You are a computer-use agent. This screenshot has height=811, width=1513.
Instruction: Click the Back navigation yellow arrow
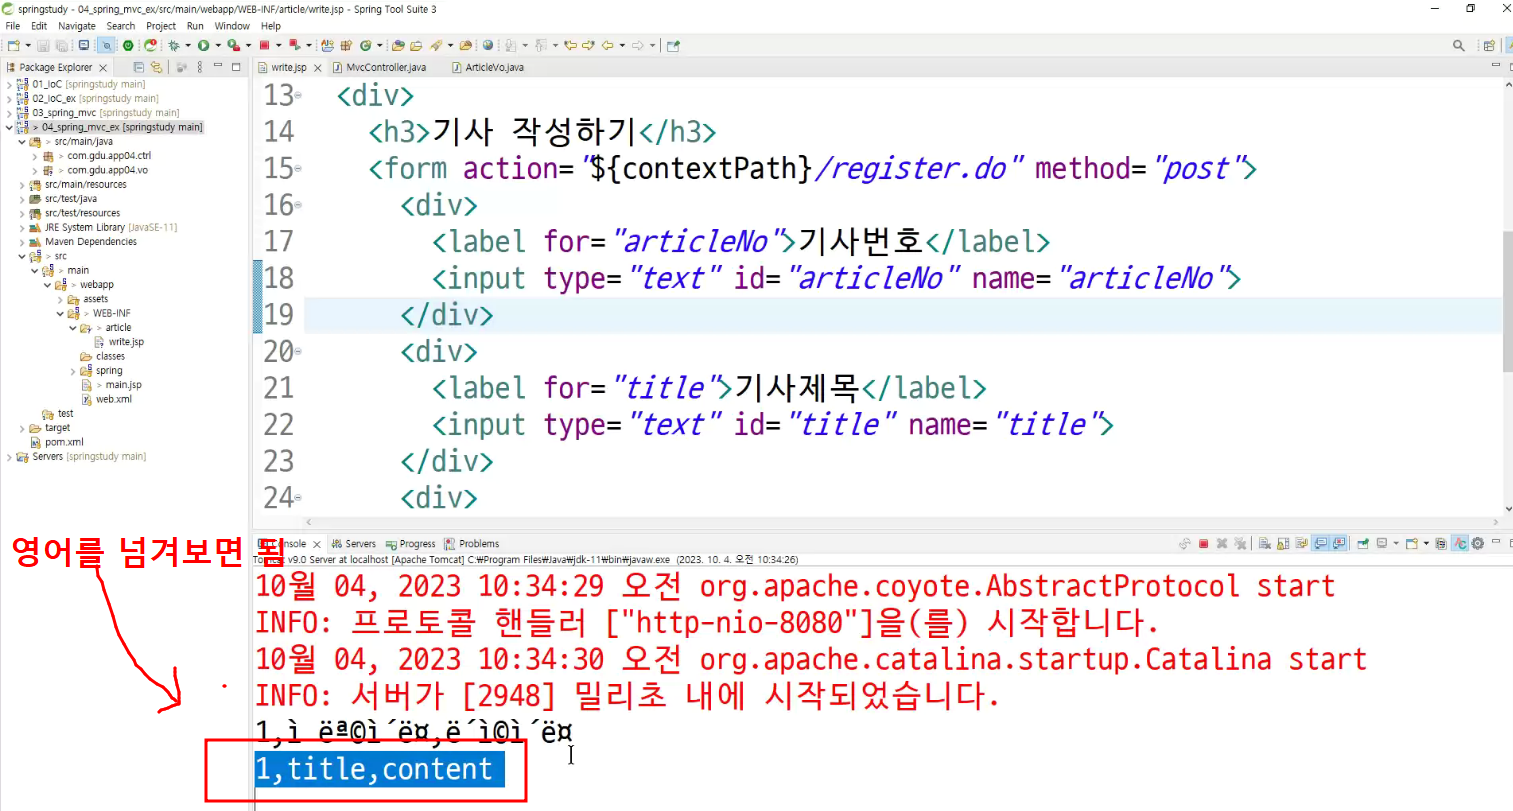point(607,45)
